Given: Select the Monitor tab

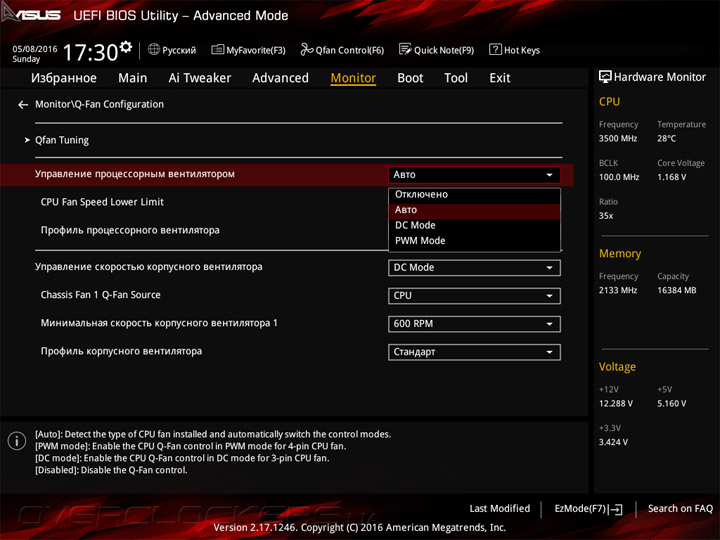Looking at the screenshot, I should tap(354, 78).
